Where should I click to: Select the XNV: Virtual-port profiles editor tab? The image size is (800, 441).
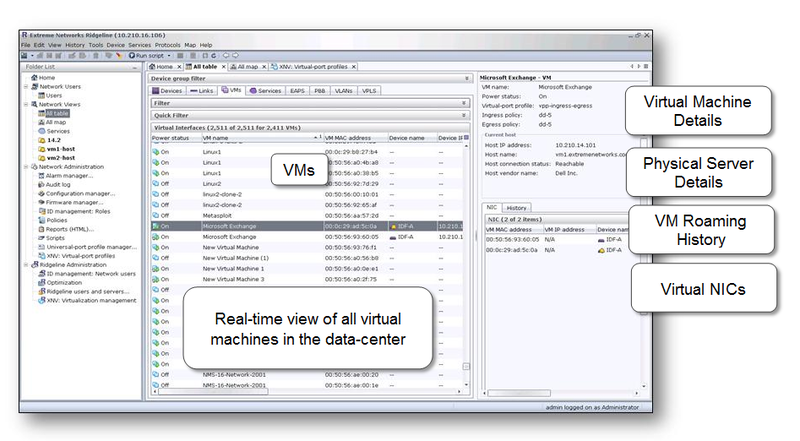coord(312,67)
